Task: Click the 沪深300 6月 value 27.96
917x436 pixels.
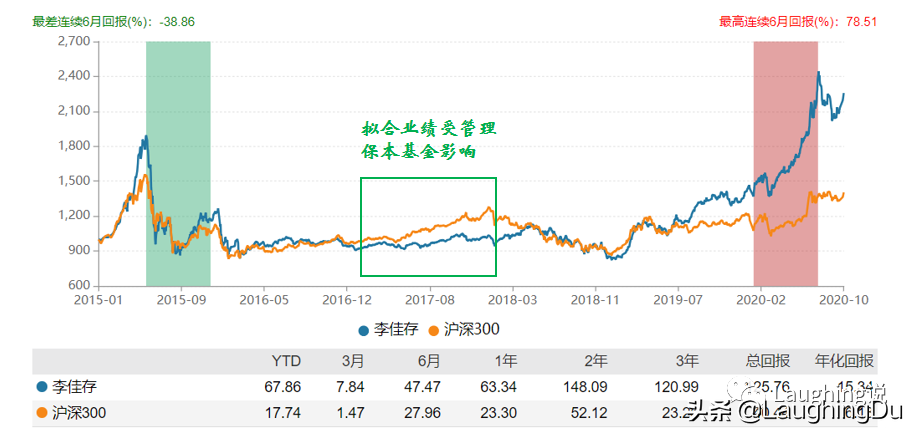Action: pos(421,414)
